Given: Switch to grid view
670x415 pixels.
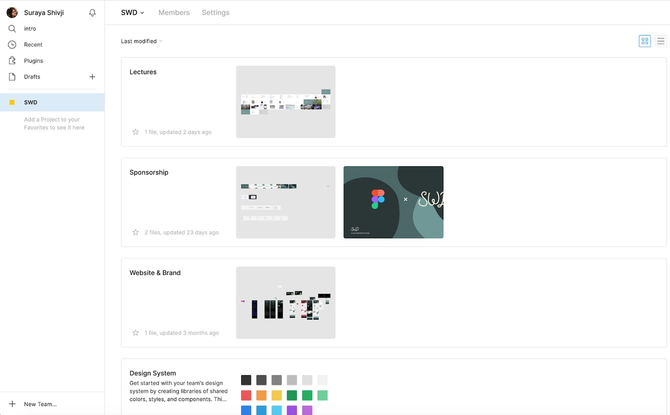Looking at the screenshot, I should pyautogui.click(x=644, y=41).
